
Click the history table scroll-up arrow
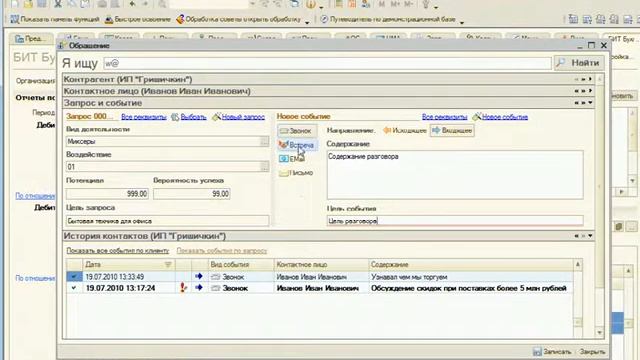coord(578,264)
